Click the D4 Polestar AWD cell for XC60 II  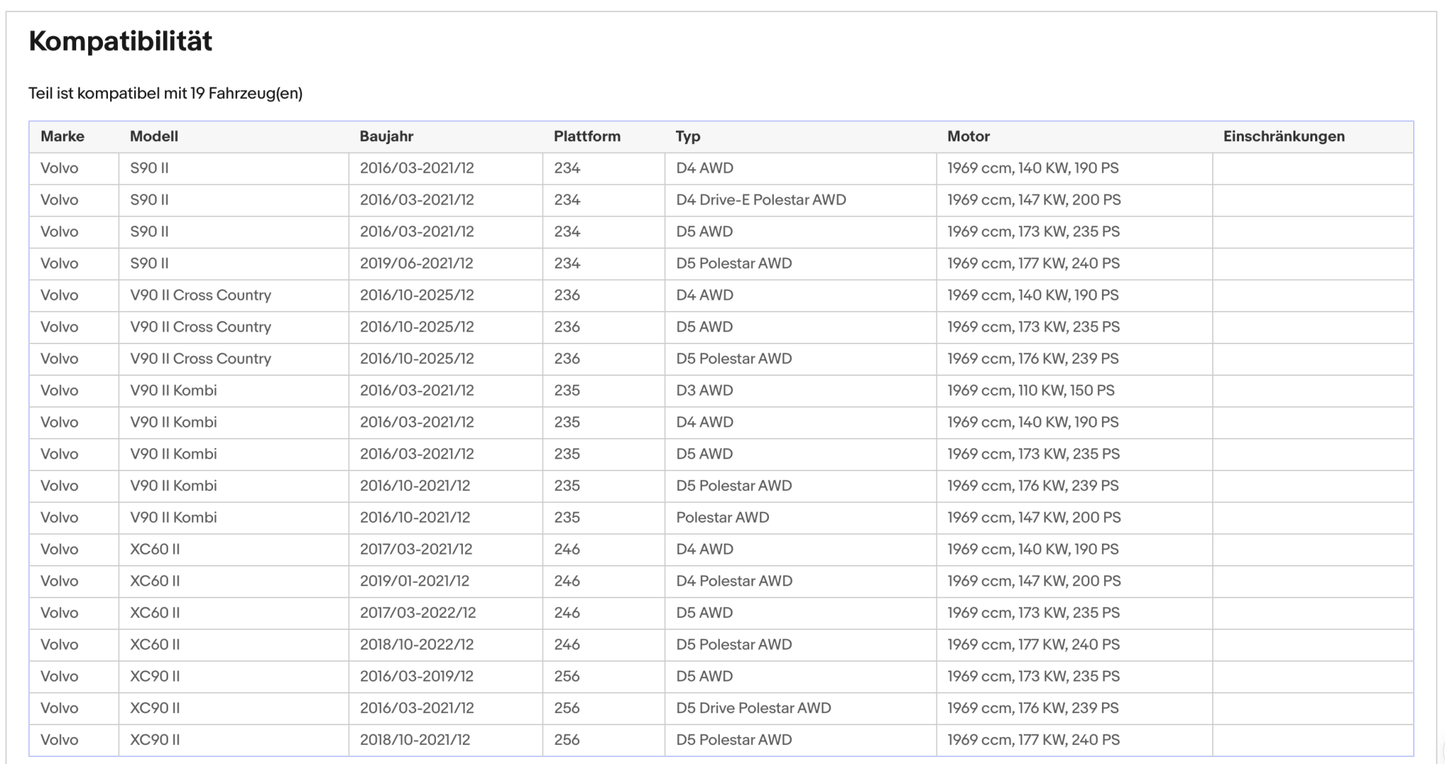(x=734, y=581)
